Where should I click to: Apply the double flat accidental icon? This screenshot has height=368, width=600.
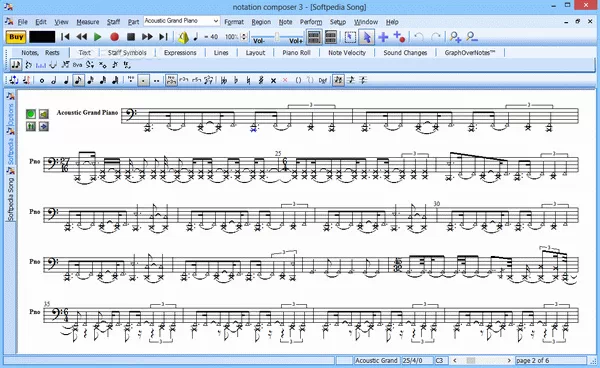coord(224,80)
